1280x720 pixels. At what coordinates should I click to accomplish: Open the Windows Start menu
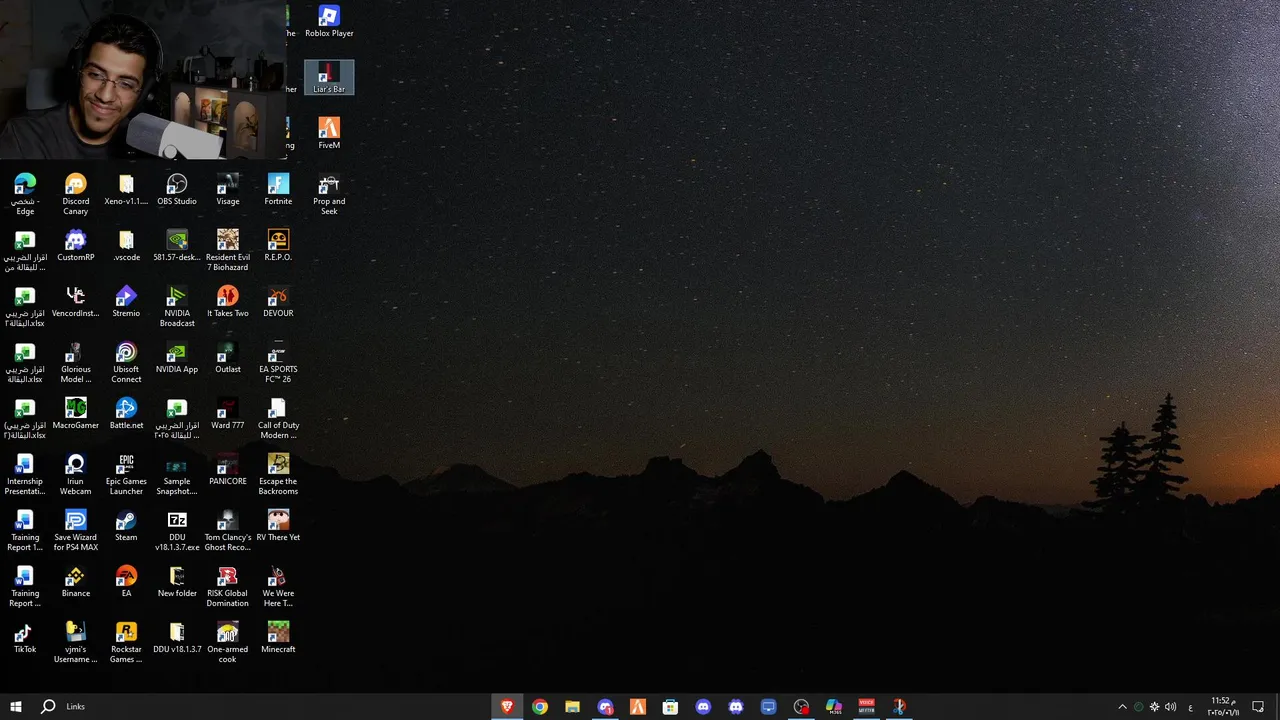[16, 706]
